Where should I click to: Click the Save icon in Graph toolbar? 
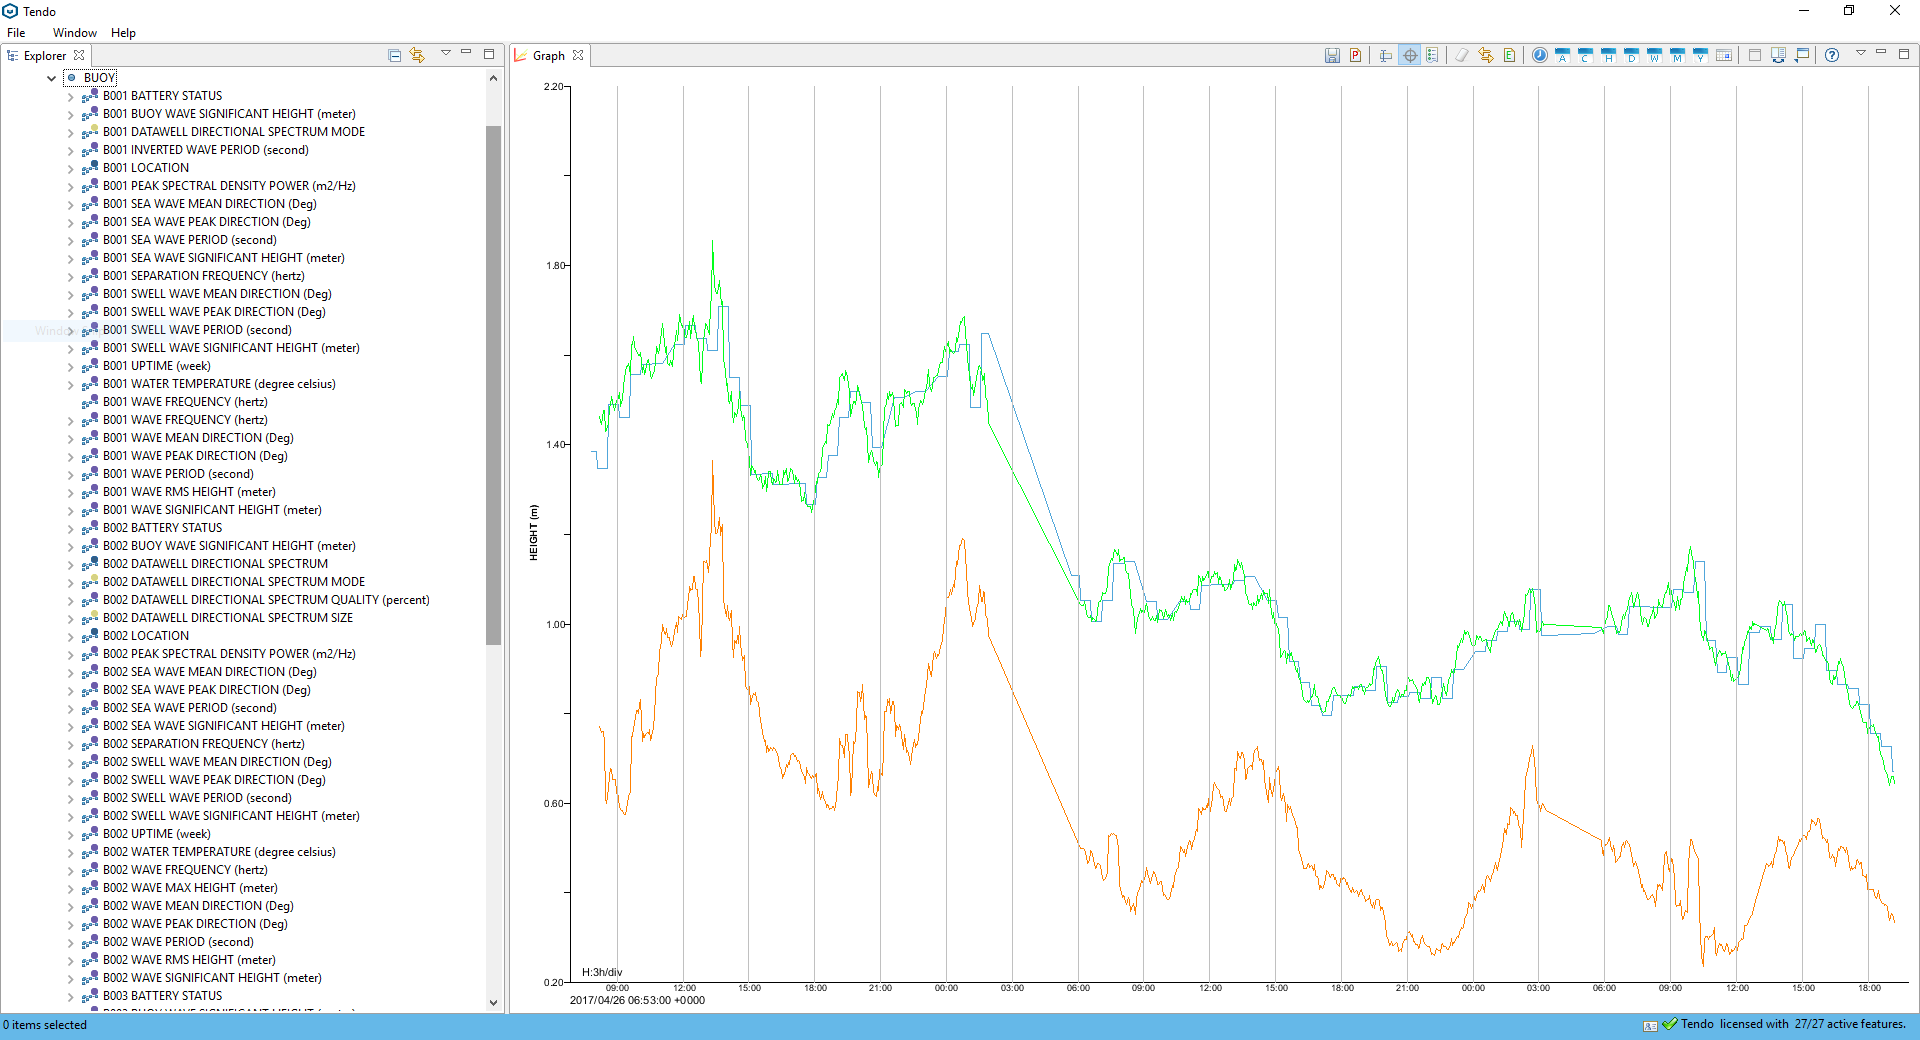click(1332, 56)
